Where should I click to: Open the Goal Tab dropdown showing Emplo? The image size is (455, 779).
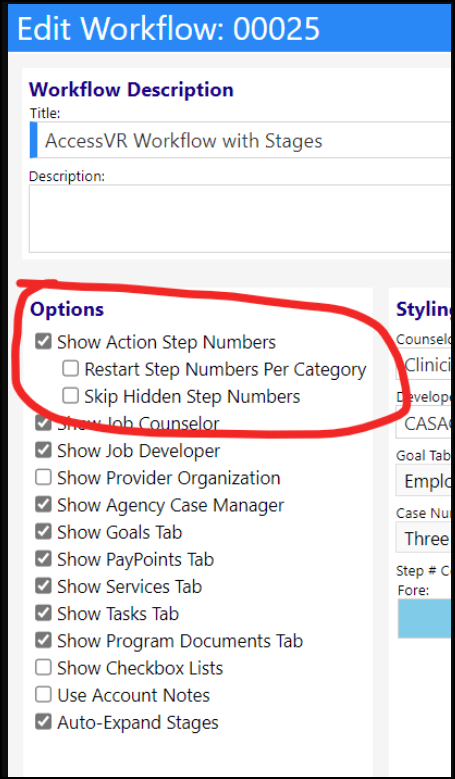[x=426, y=480]
